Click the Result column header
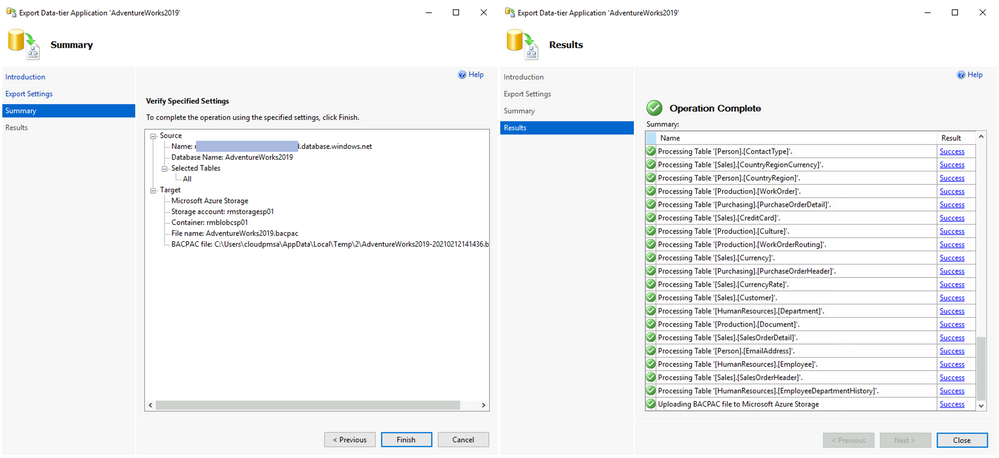 956,138
